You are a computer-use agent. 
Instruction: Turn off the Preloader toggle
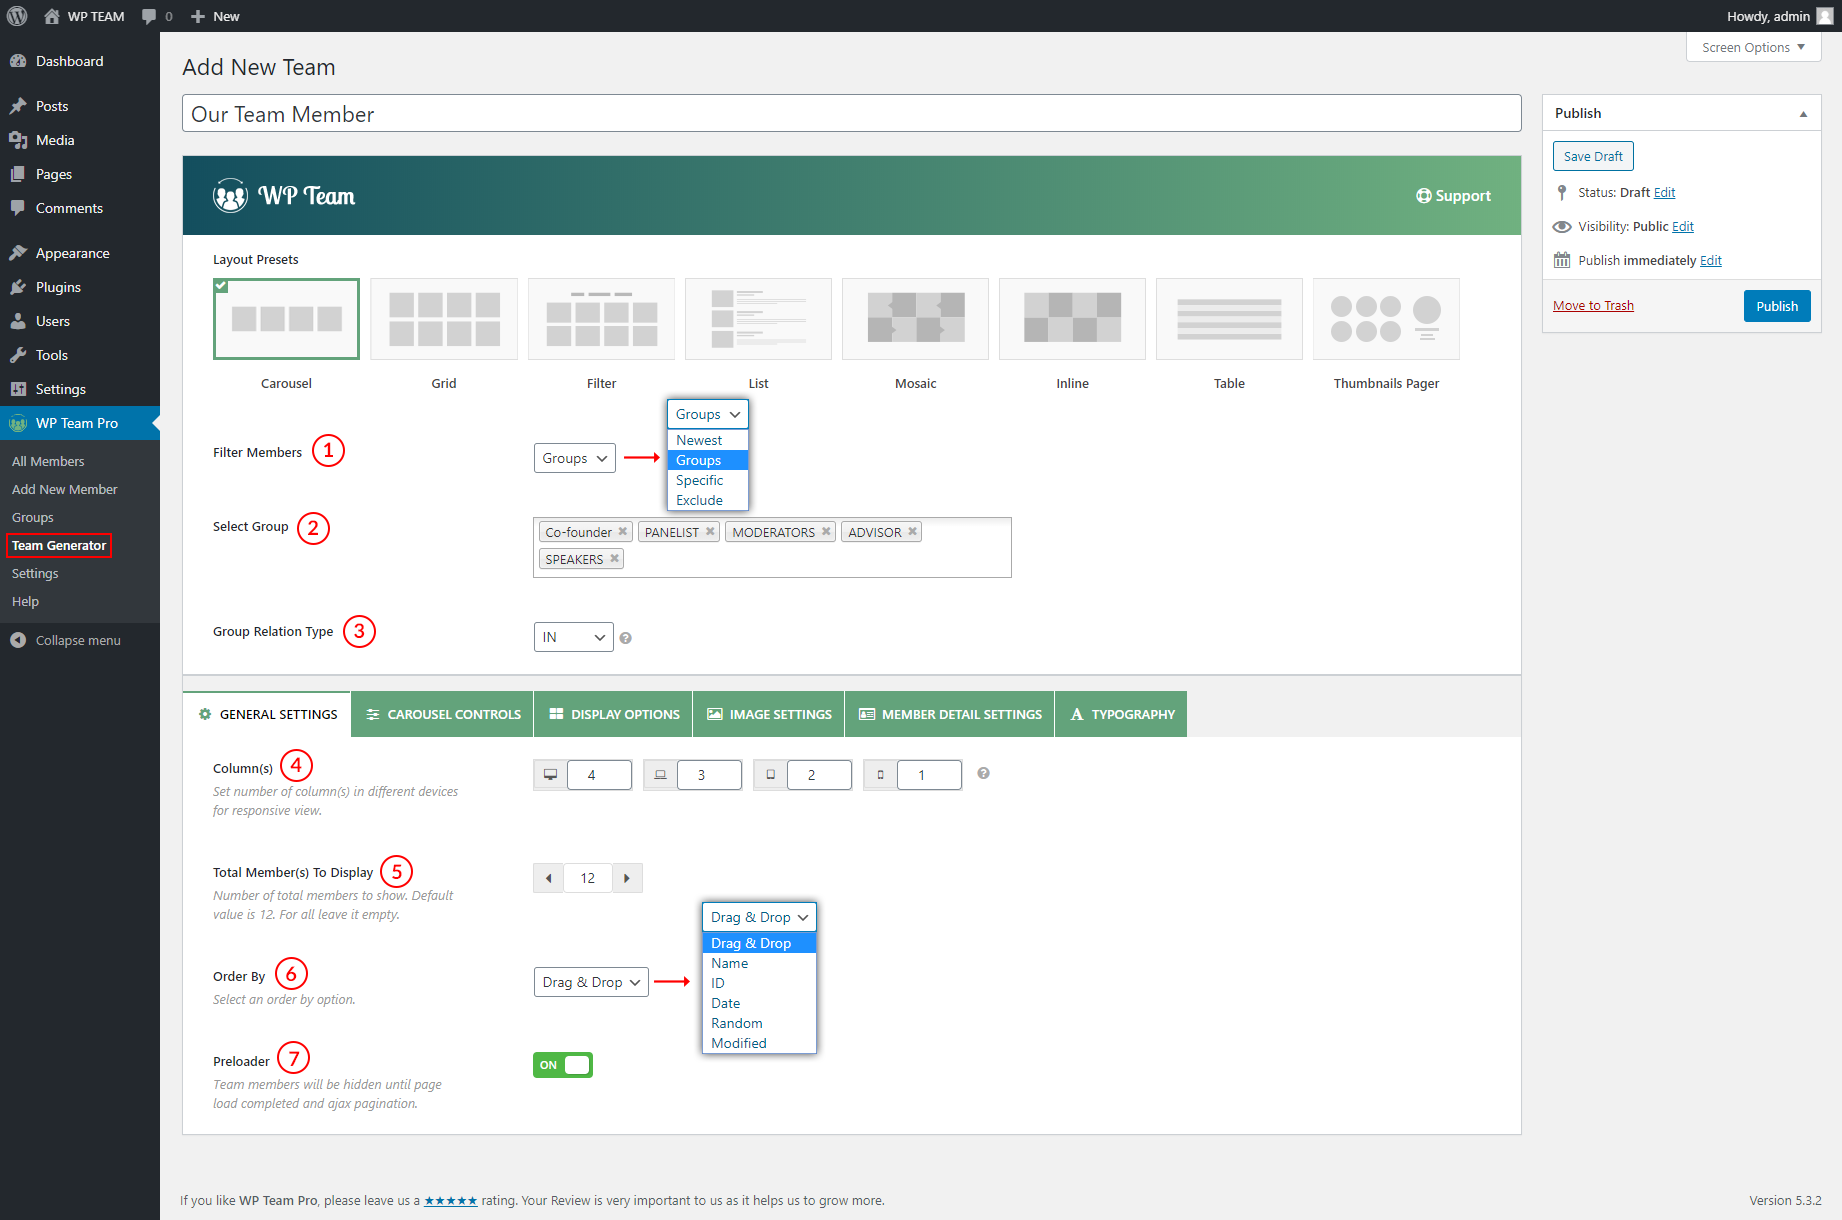point(563,1065)
